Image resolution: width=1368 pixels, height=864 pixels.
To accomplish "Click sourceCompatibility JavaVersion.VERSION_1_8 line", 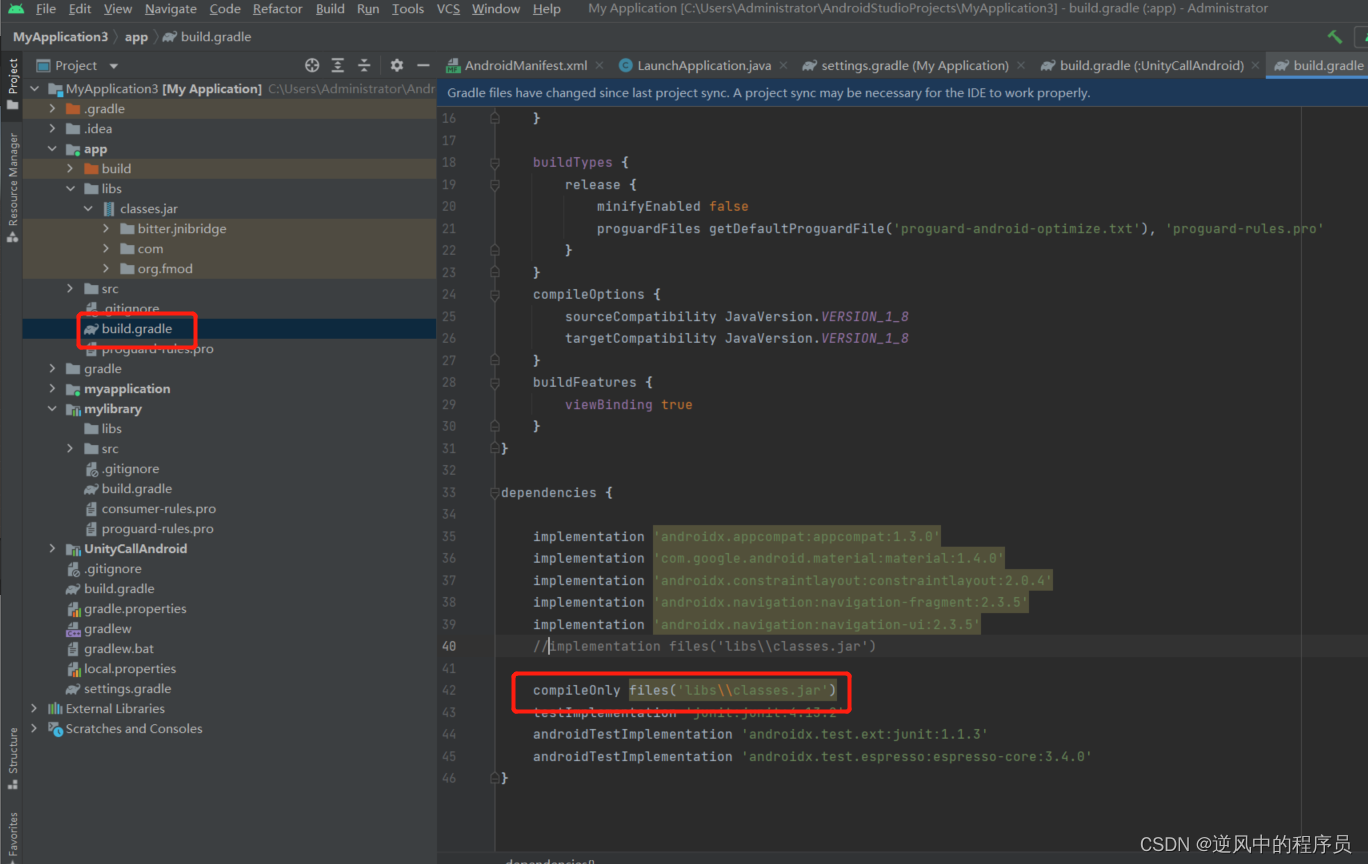I will (x=737, y=316).
